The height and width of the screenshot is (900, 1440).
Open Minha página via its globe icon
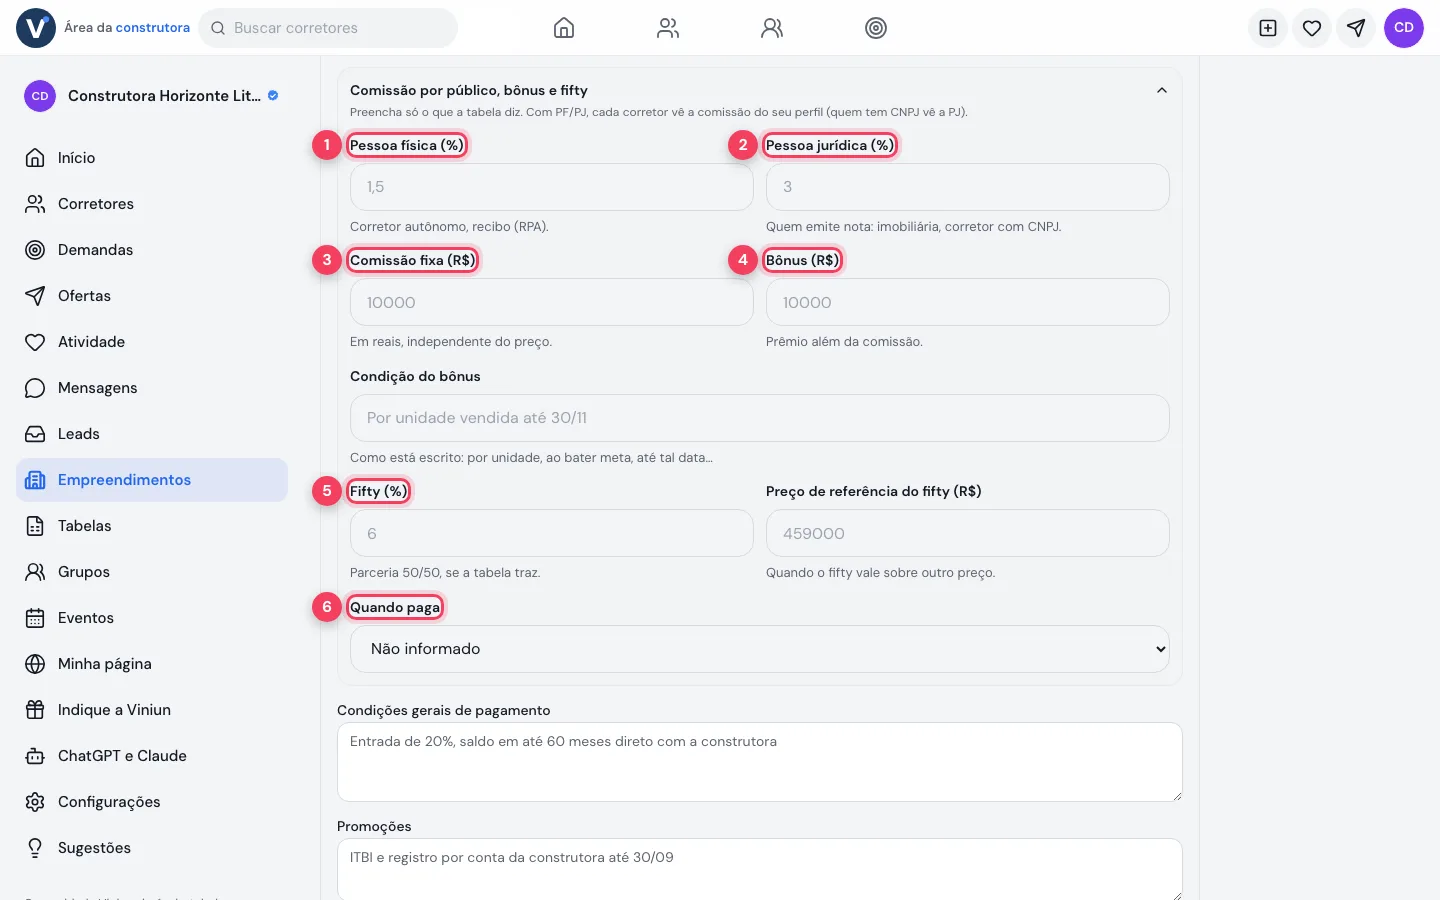tap(35, 664)
